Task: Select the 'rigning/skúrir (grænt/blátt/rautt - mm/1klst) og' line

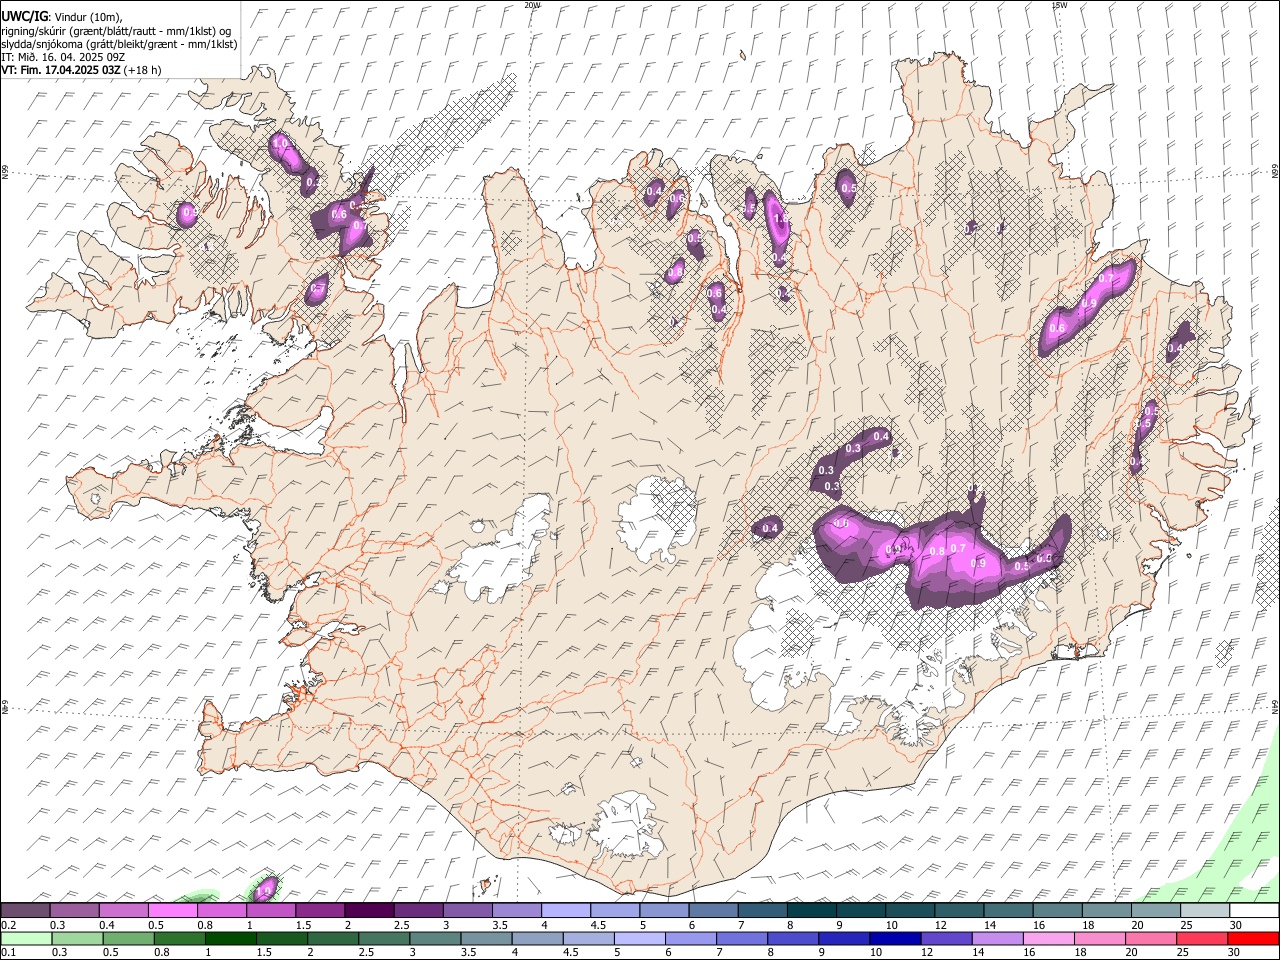Action: tap(116, 31)
